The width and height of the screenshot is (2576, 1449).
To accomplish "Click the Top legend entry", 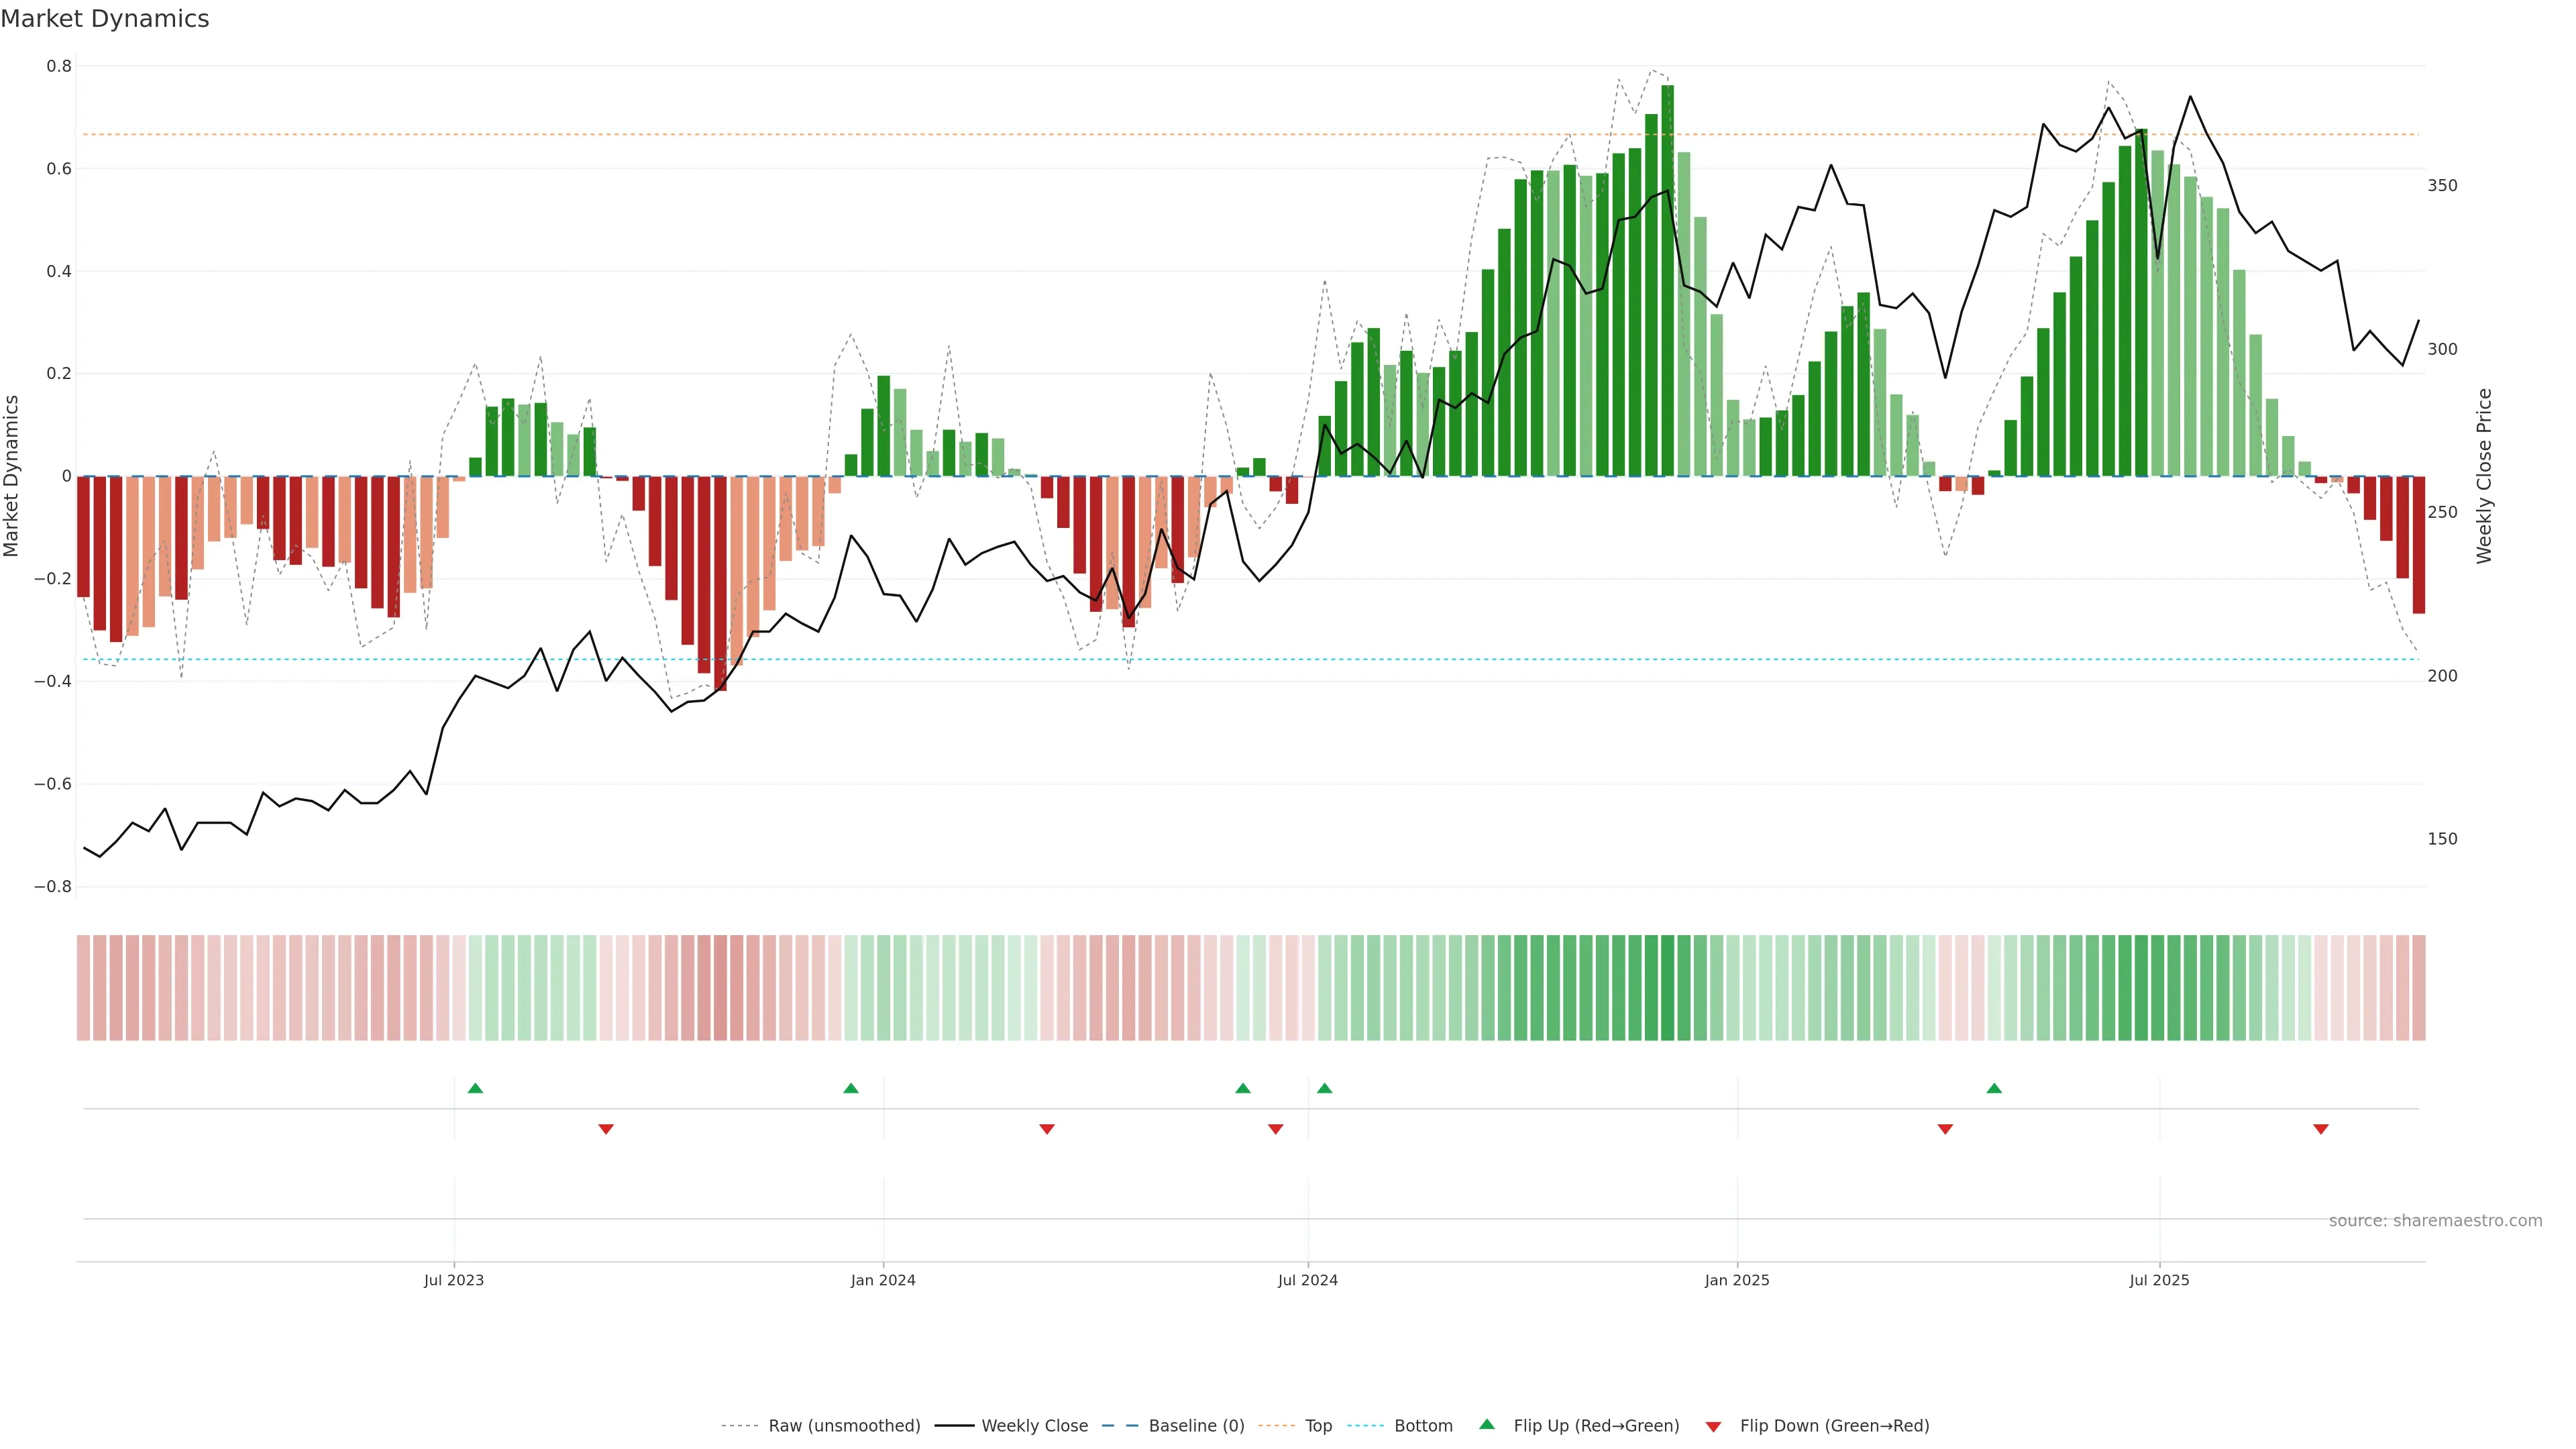I will (1318, 1426).
